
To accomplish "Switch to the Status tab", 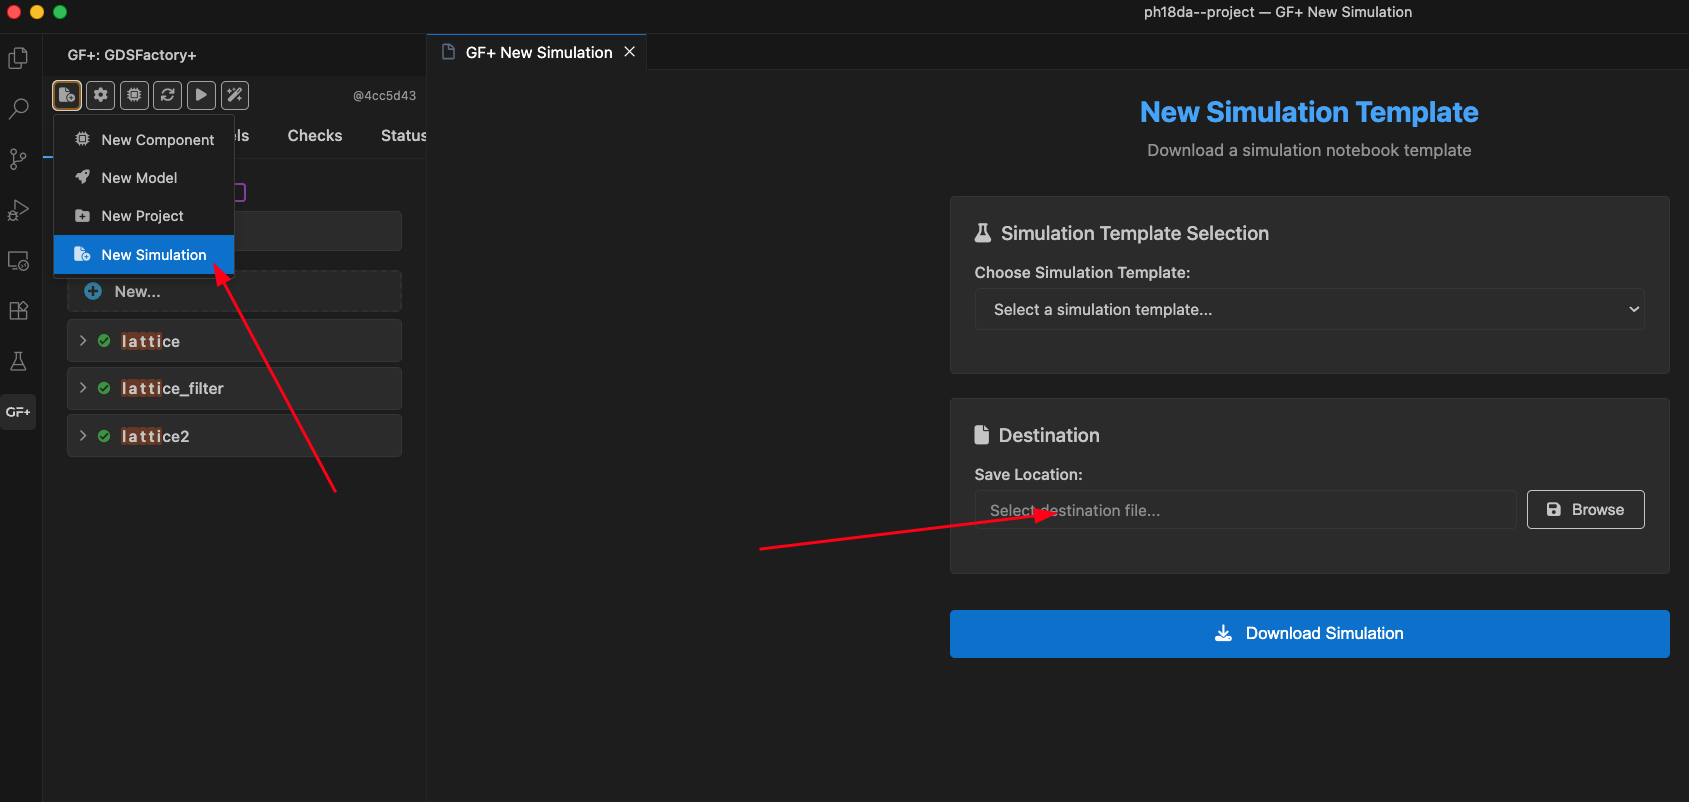I will 403,135.
